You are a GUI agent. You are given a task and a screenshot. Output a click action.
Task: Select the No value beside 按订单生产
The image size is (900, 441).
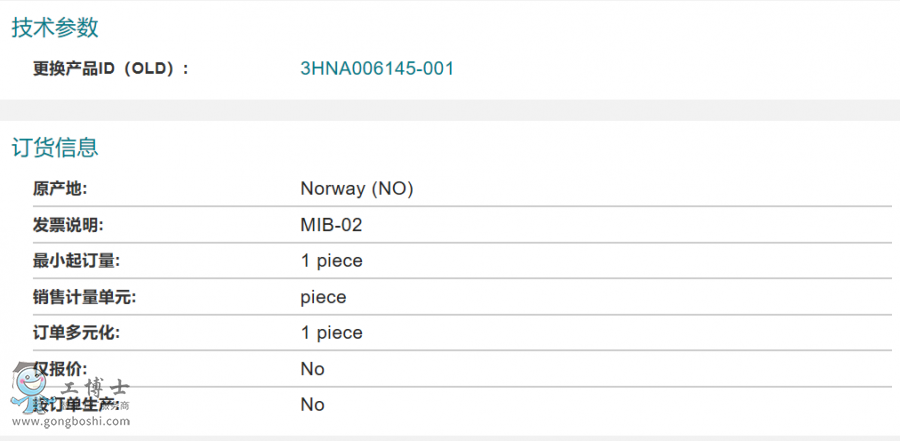tap(312, 405)
